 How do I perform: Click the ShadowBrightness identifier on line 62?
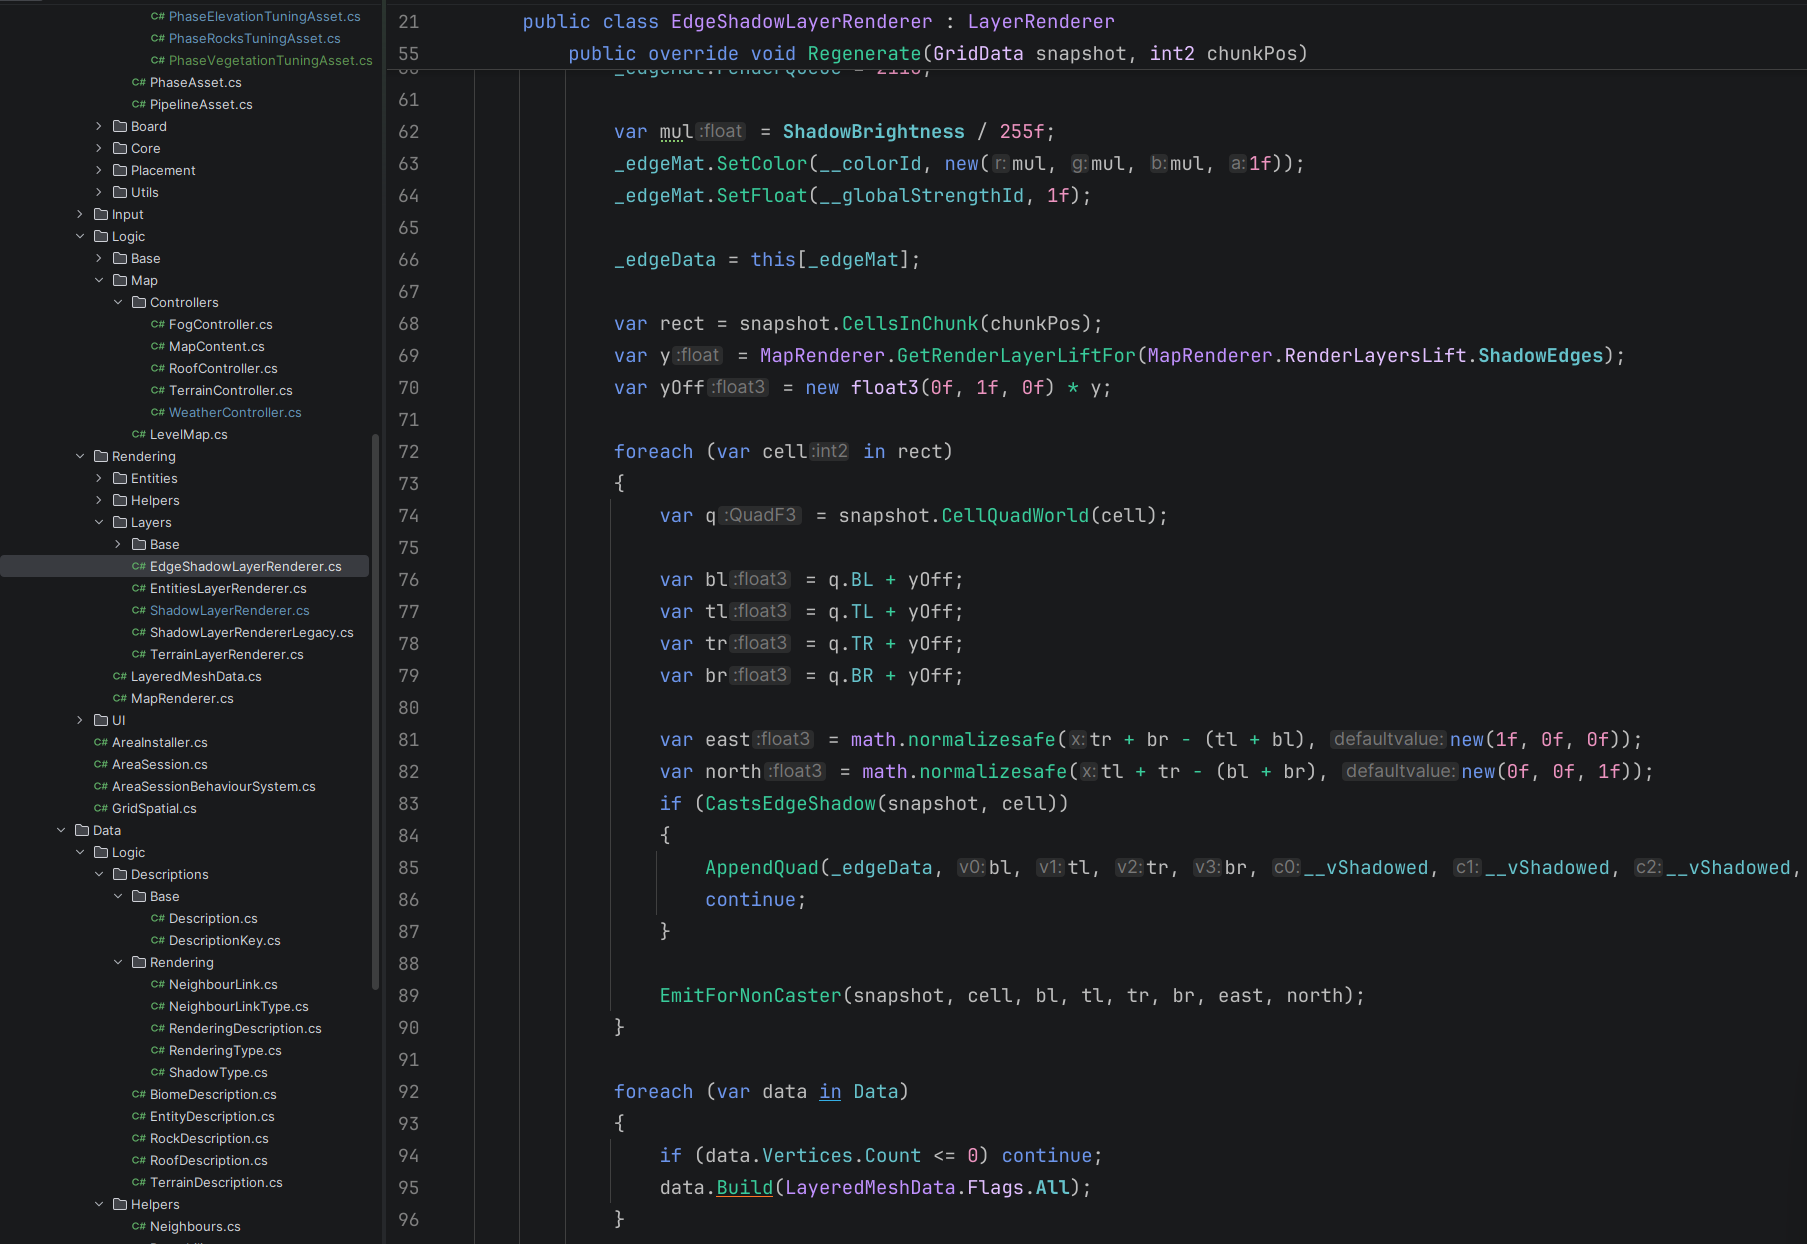point(874,132)
